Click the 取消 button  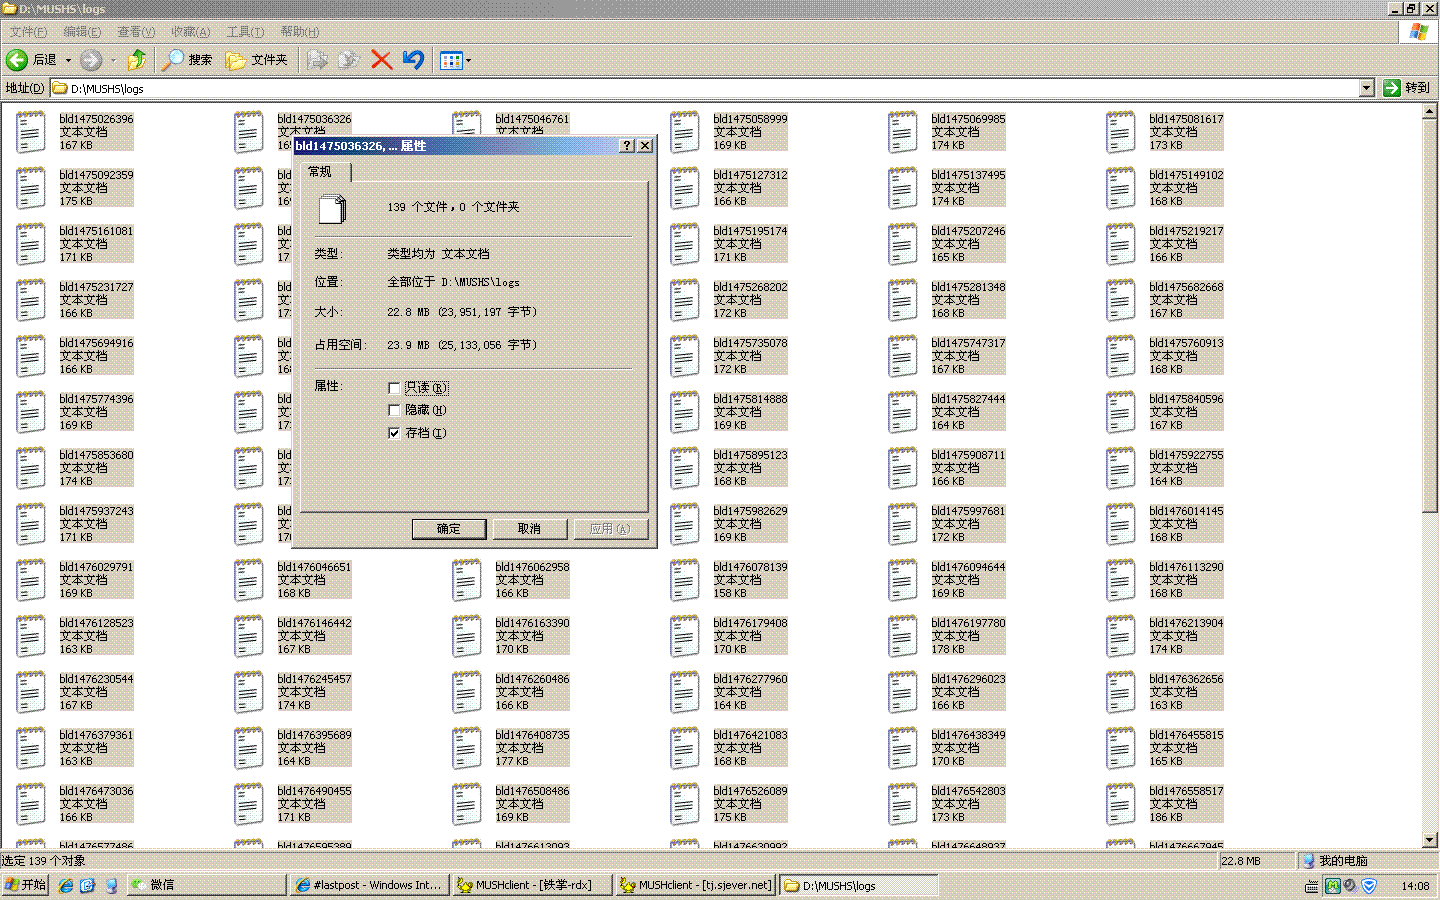point(530,529)
